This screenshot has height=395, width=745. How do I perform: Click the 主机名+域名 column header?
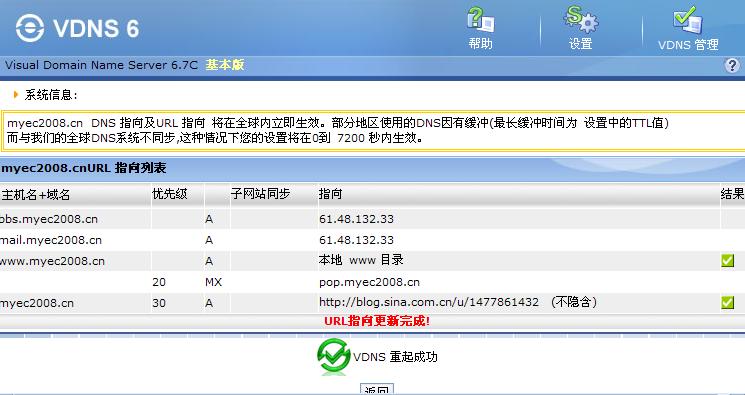[36, 194]
